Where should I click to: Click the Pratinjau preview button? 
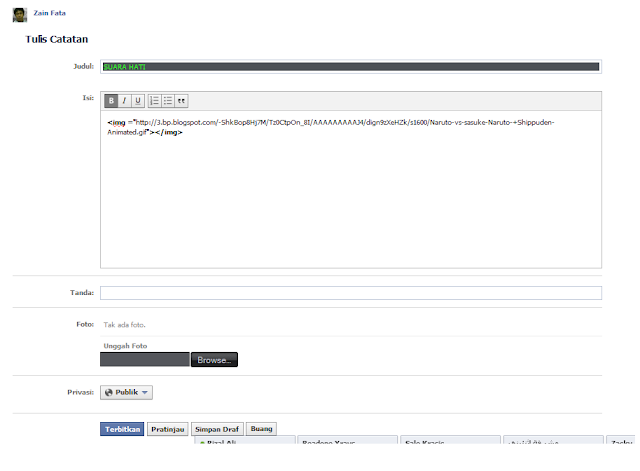[x=168, y=429]
